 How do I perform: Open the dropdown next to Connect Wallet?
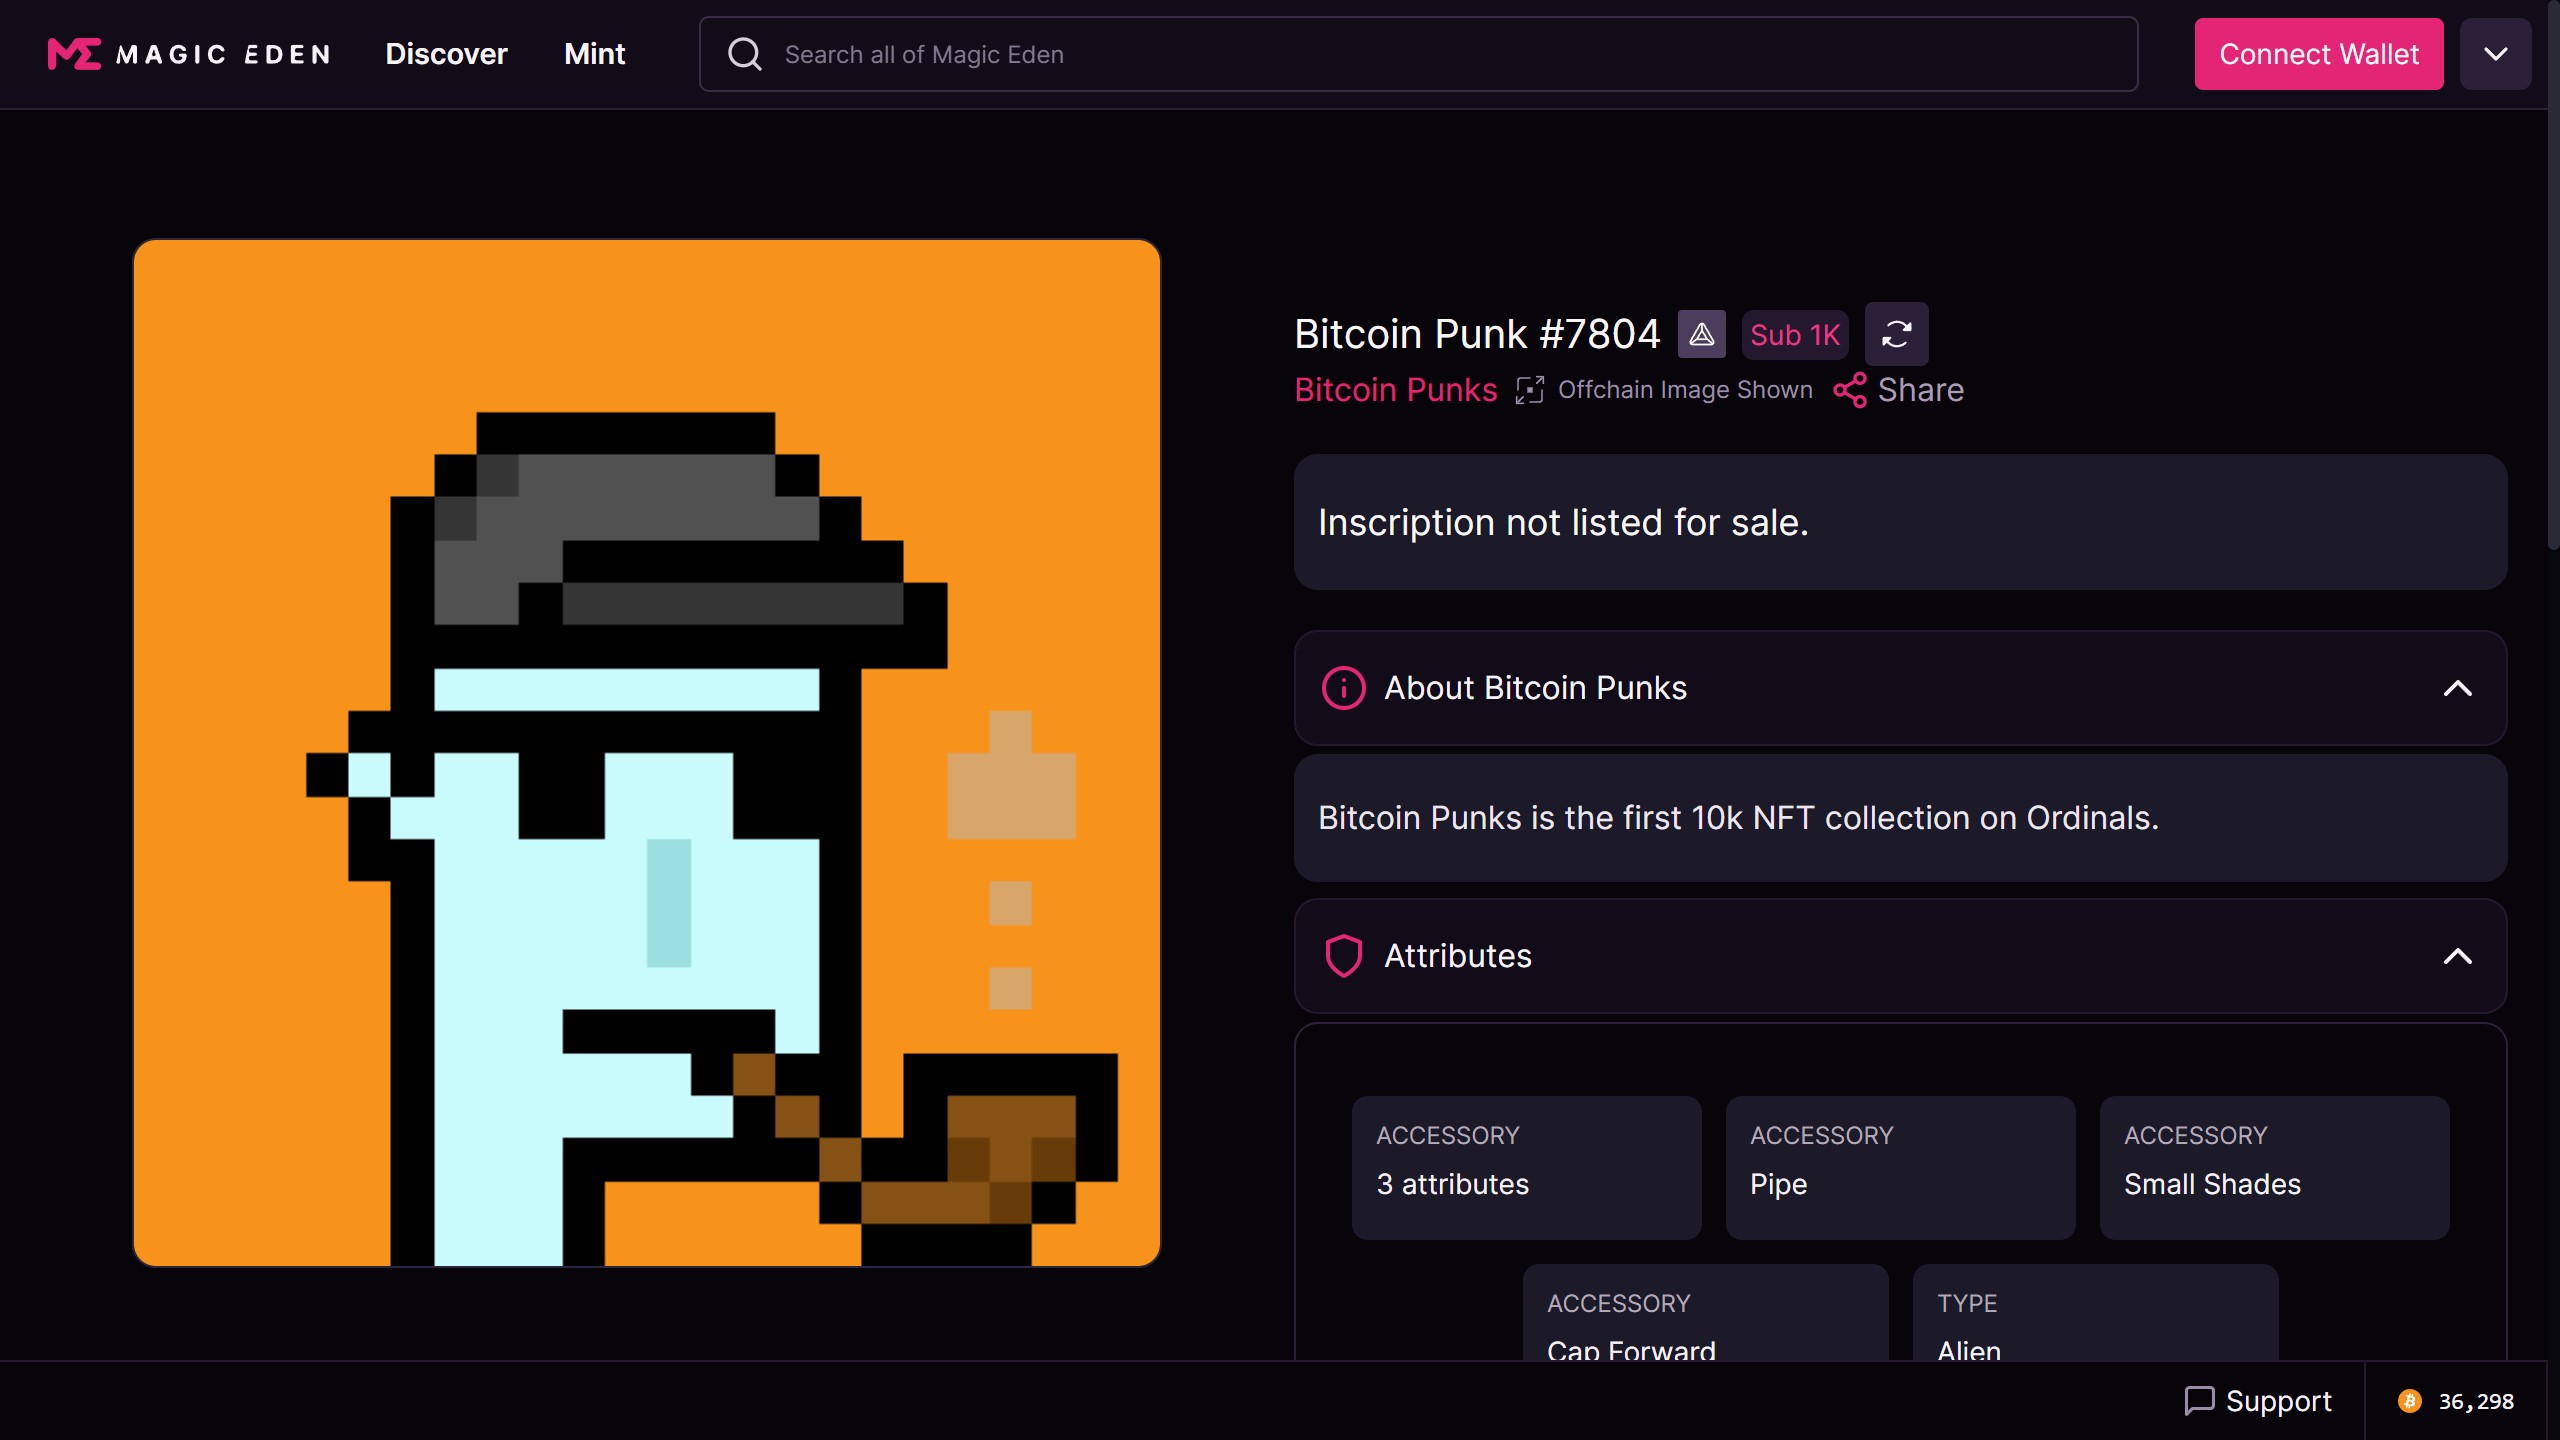(2496, 54)
